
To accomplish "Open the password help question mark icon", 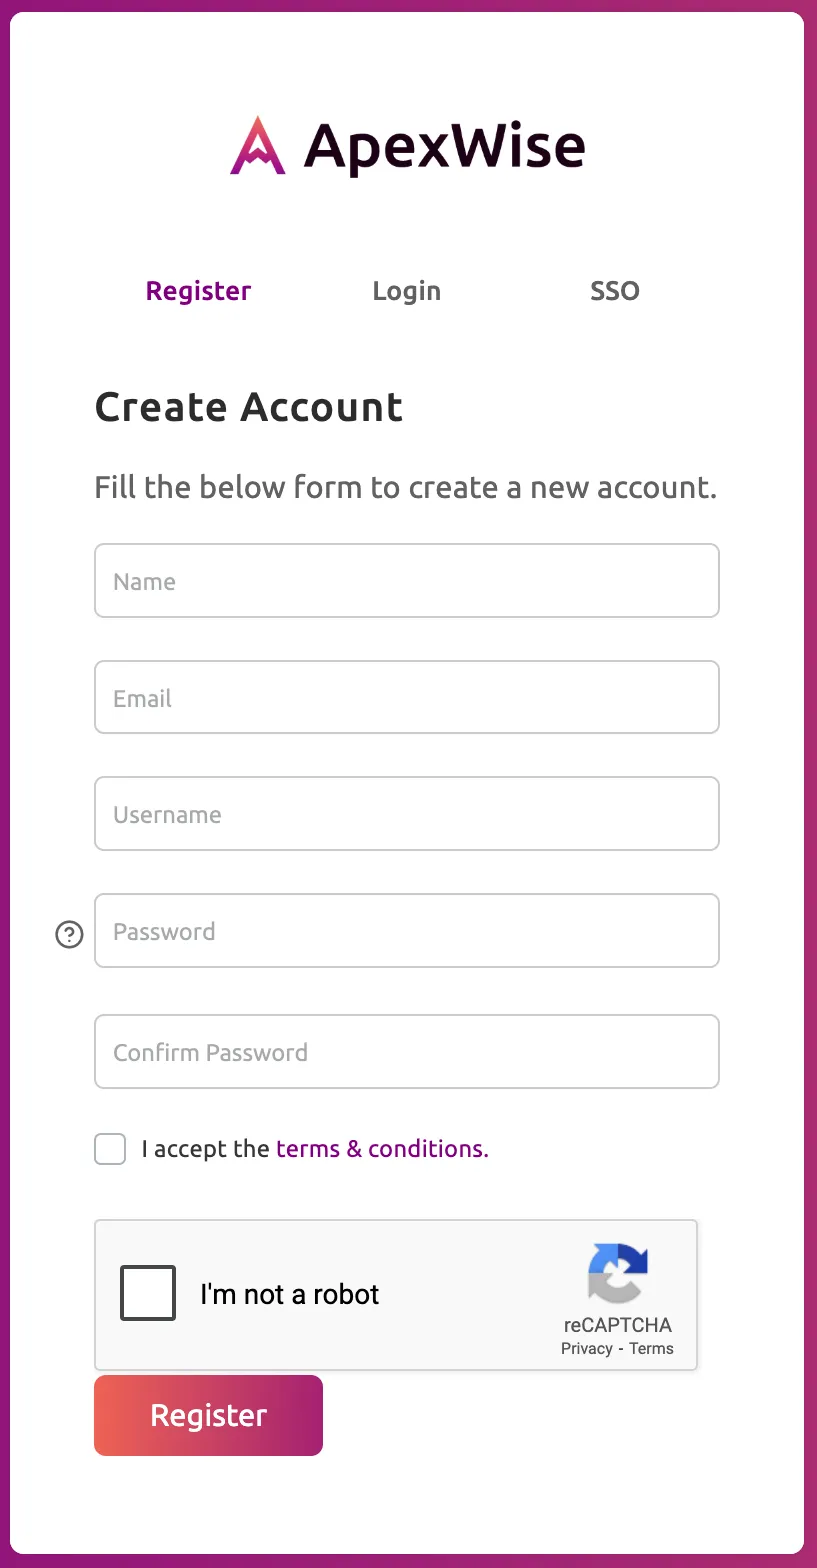I will tap(68, 935).
